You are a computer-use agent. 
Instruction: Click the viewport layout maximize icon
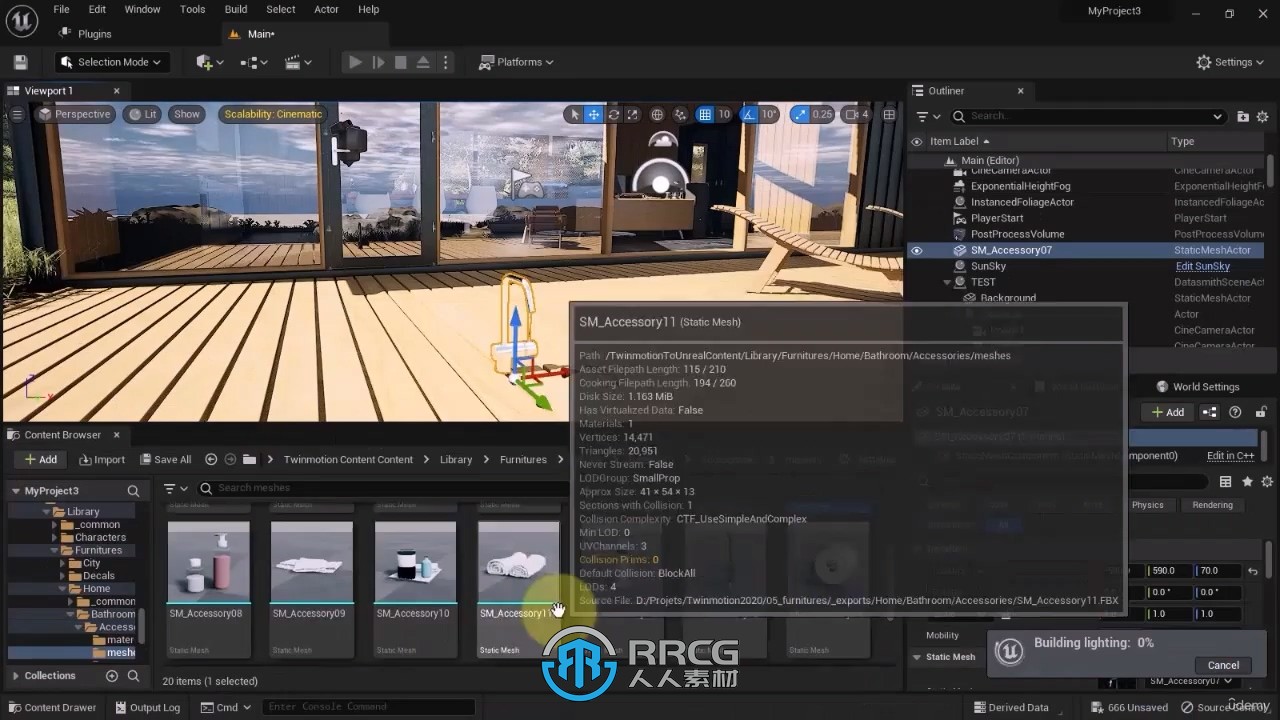(888, 114)
